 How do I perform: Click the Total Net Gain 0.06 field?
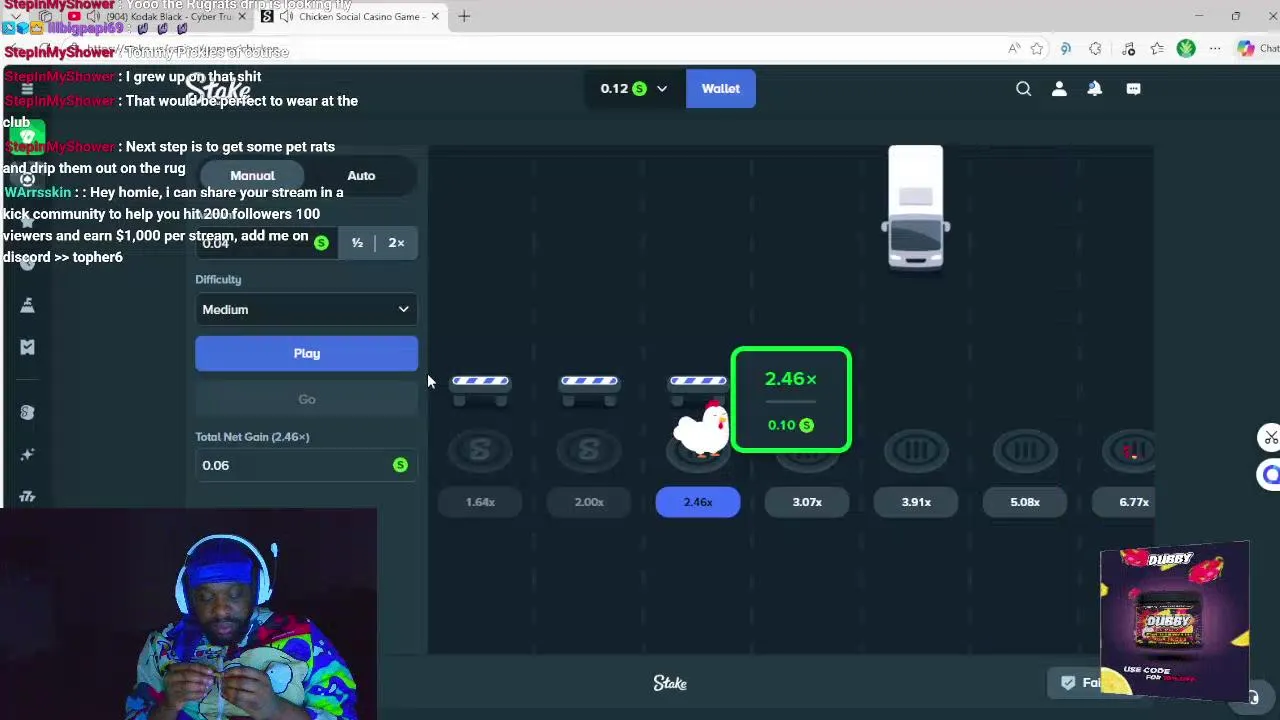306,465
